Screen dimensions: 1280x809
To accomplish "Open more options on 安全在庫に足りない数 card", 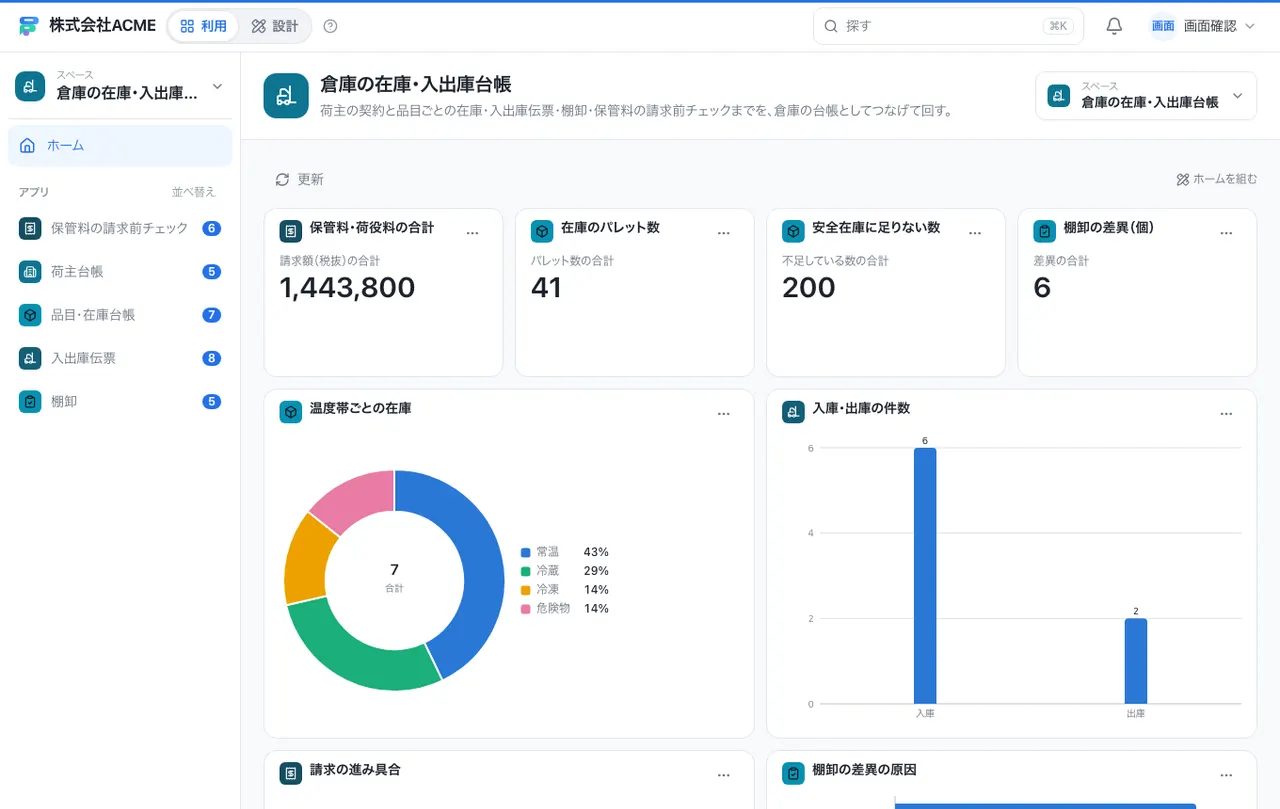I will tap(975, 232).
